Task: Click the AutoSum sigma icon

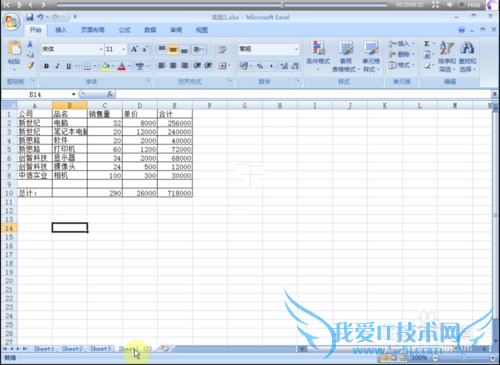Action: 426,44
